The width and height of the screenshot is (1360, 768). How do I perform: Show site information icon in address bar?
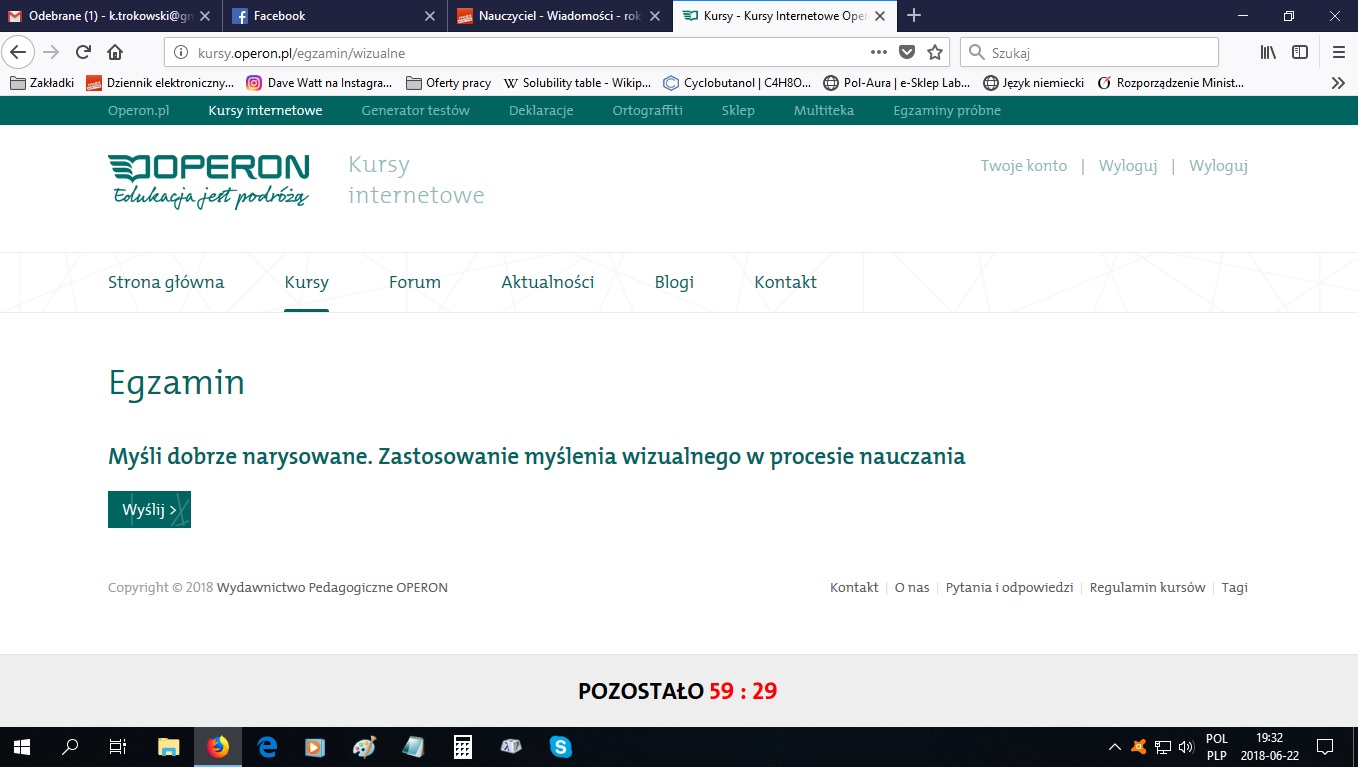(x=181, y=53)
